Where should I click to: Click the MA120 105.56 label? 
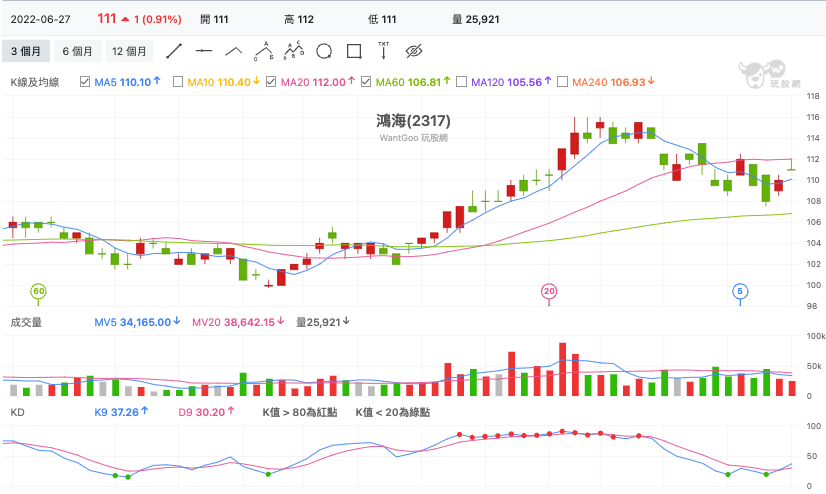[511, 82]
